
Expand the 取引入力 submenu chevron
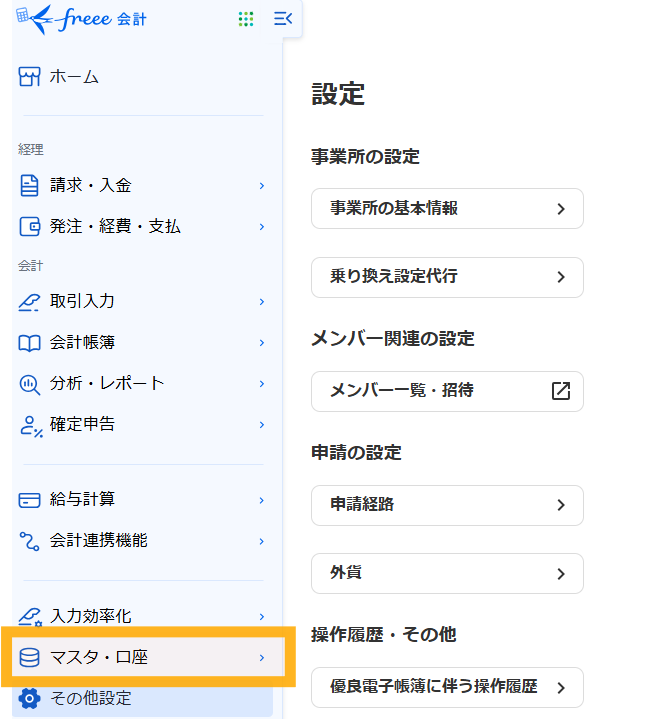click(x=262, y=302)
